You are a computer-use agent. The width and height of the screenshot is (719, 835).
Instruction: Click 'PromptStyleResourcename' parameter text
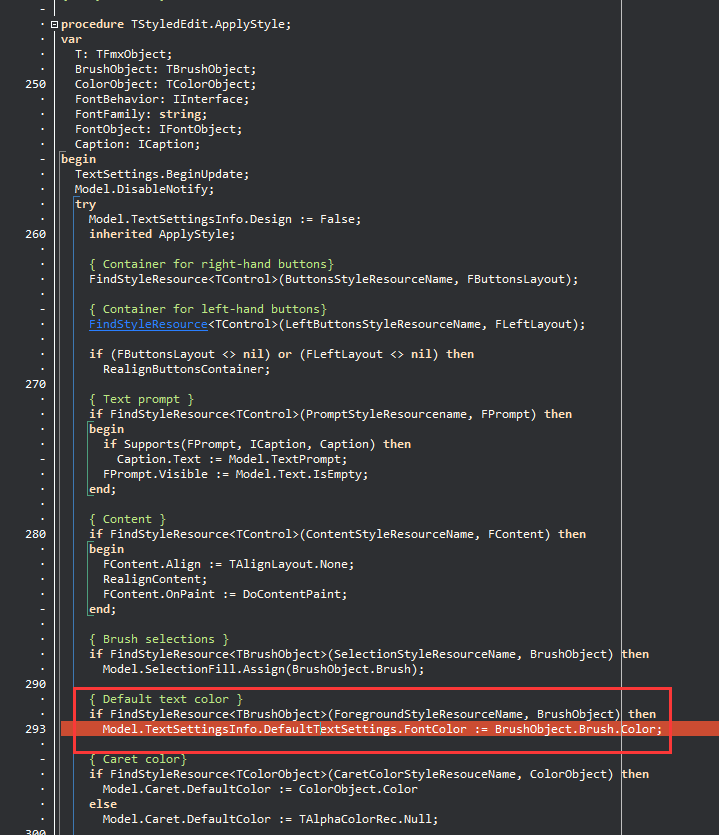387,414
